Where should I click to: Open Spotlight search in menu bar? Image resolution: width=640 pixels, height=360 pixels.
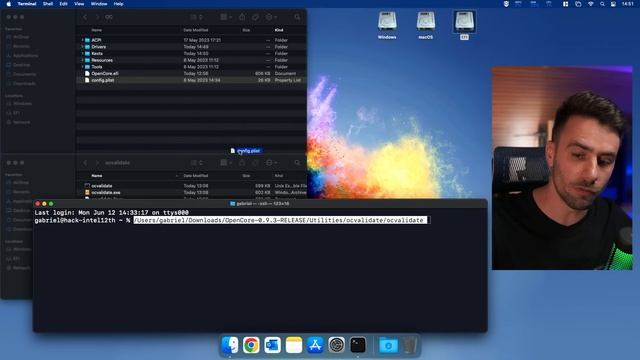click(x=602, y=4)
